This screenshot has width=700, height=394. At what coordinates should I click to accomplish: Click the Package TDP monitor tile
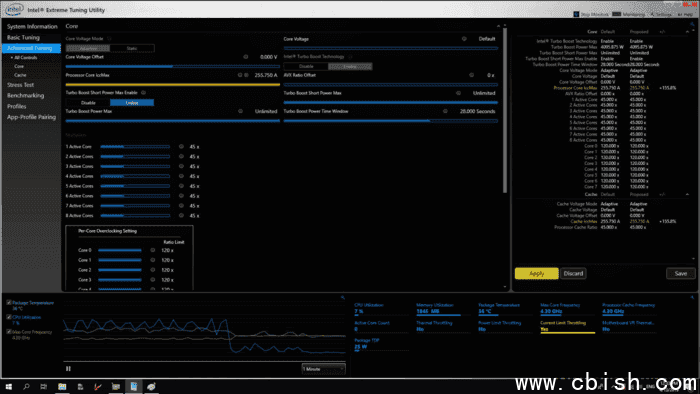[381, 344]
